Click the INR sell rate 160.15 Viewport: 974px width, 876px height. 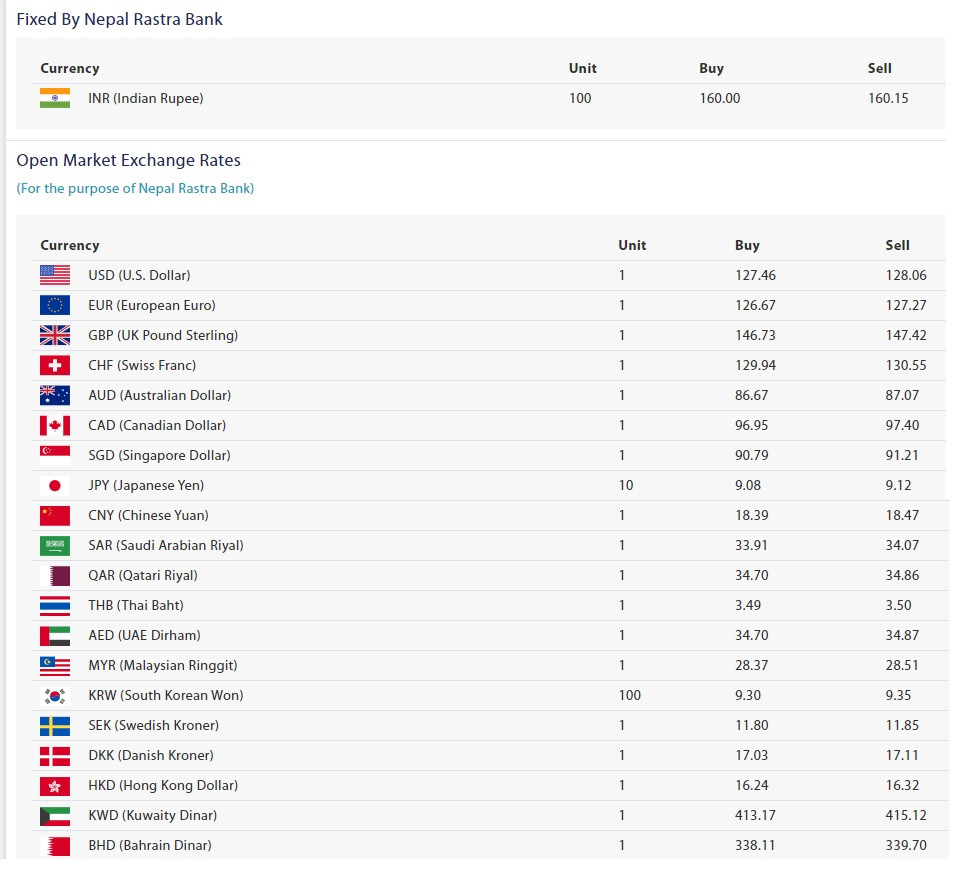pos(888,98)
